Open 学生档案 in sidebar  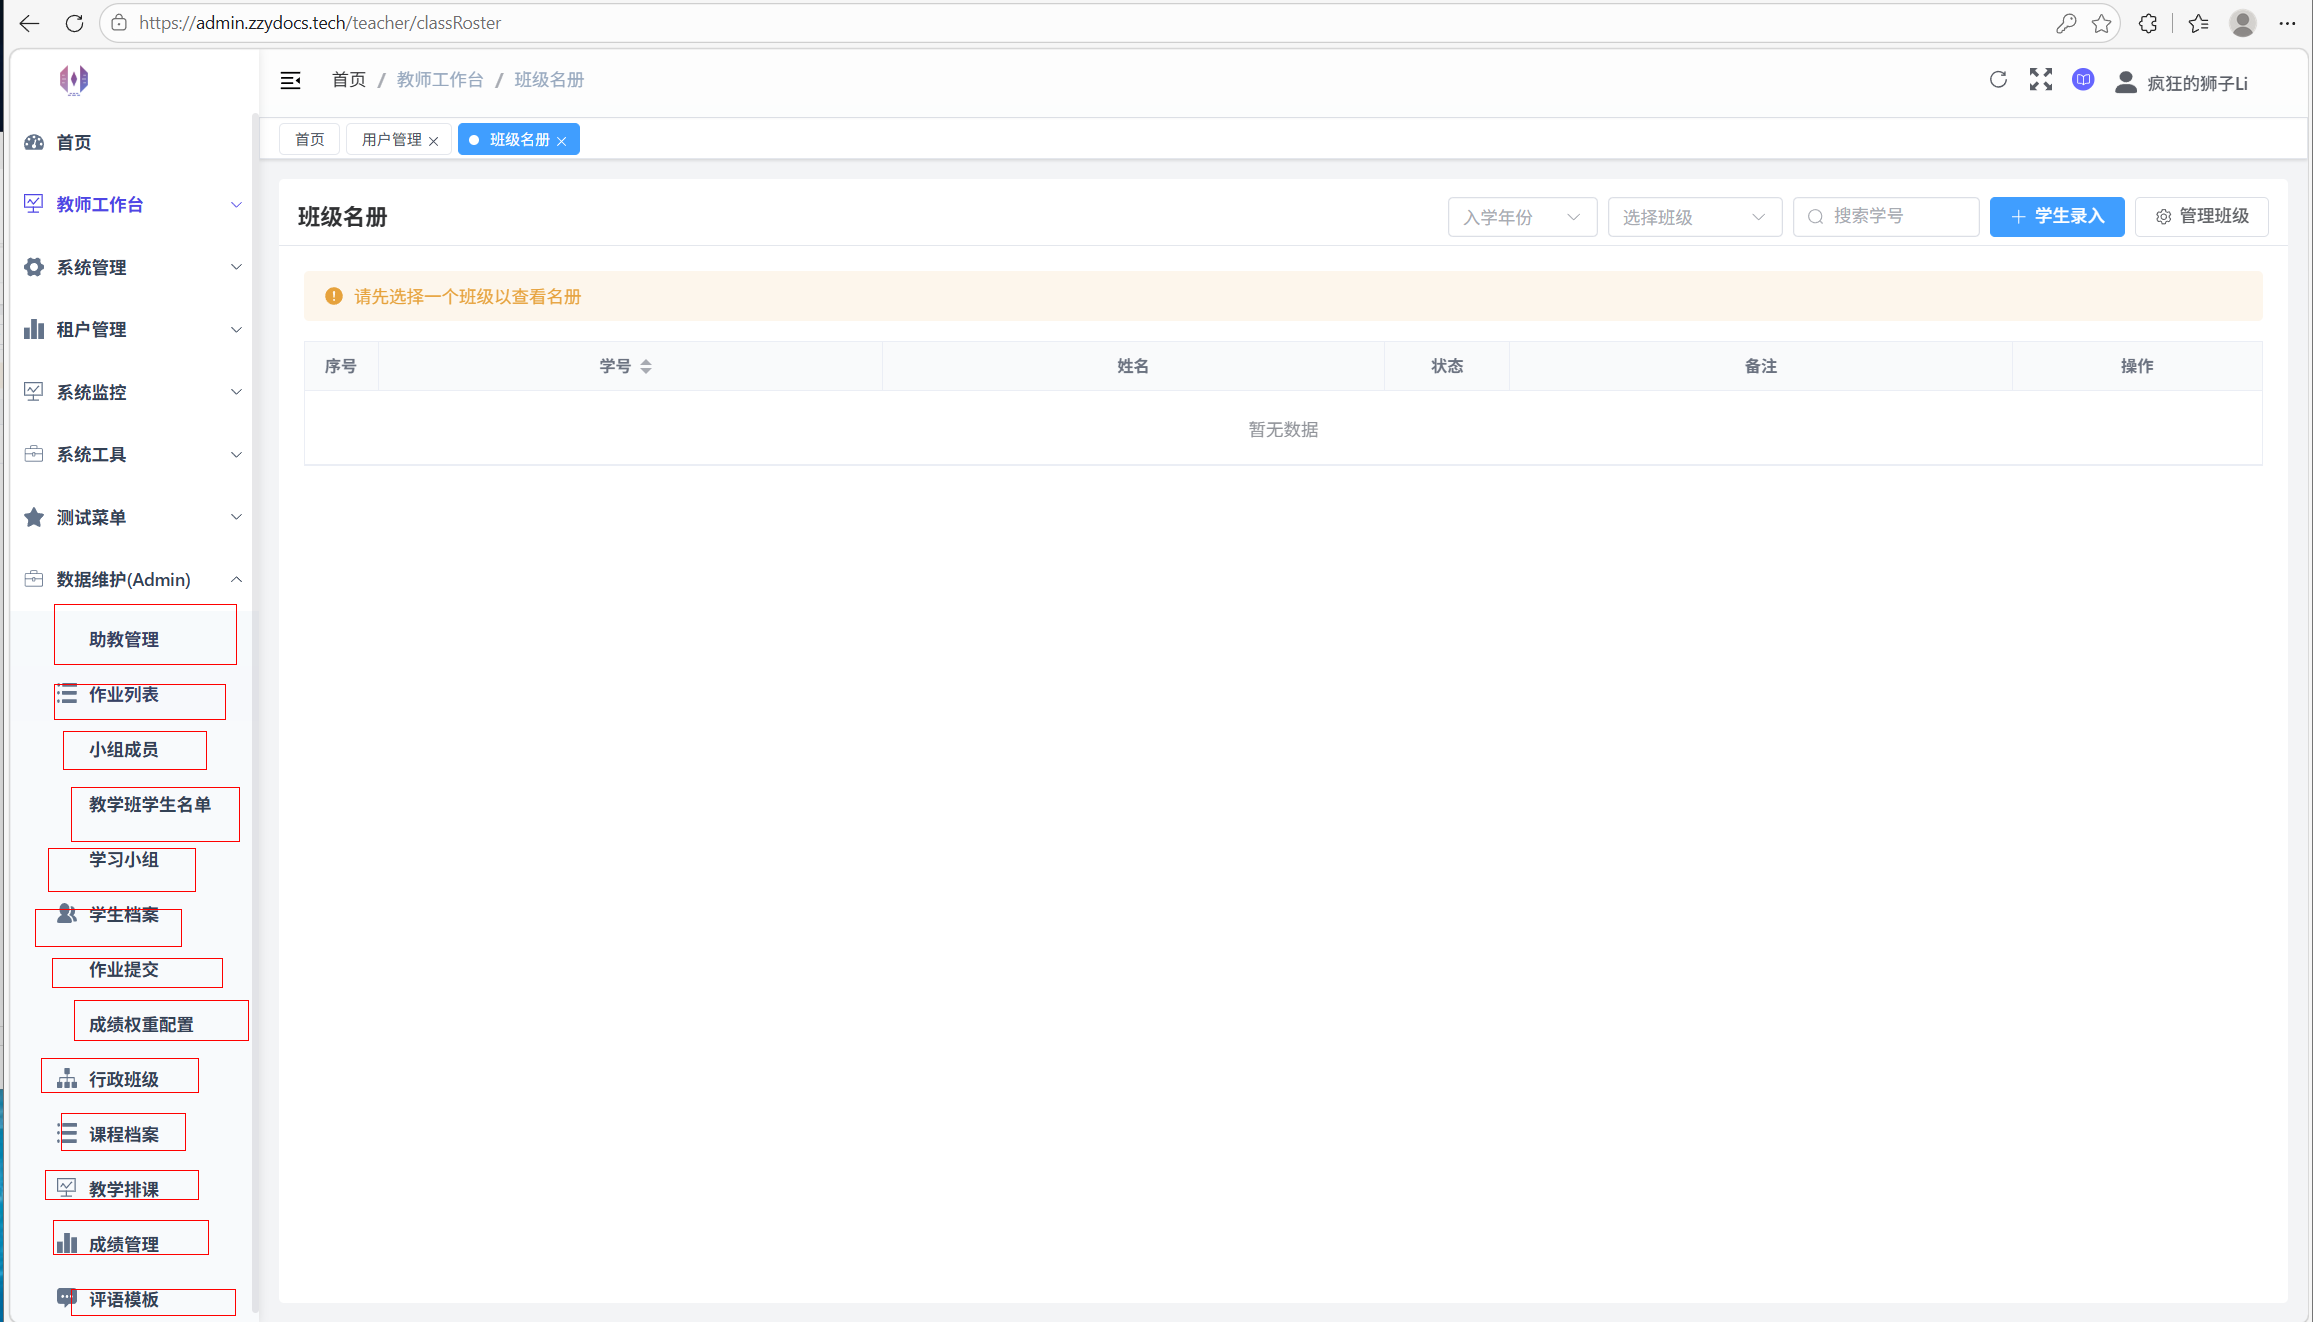click(x=123, y=915)
